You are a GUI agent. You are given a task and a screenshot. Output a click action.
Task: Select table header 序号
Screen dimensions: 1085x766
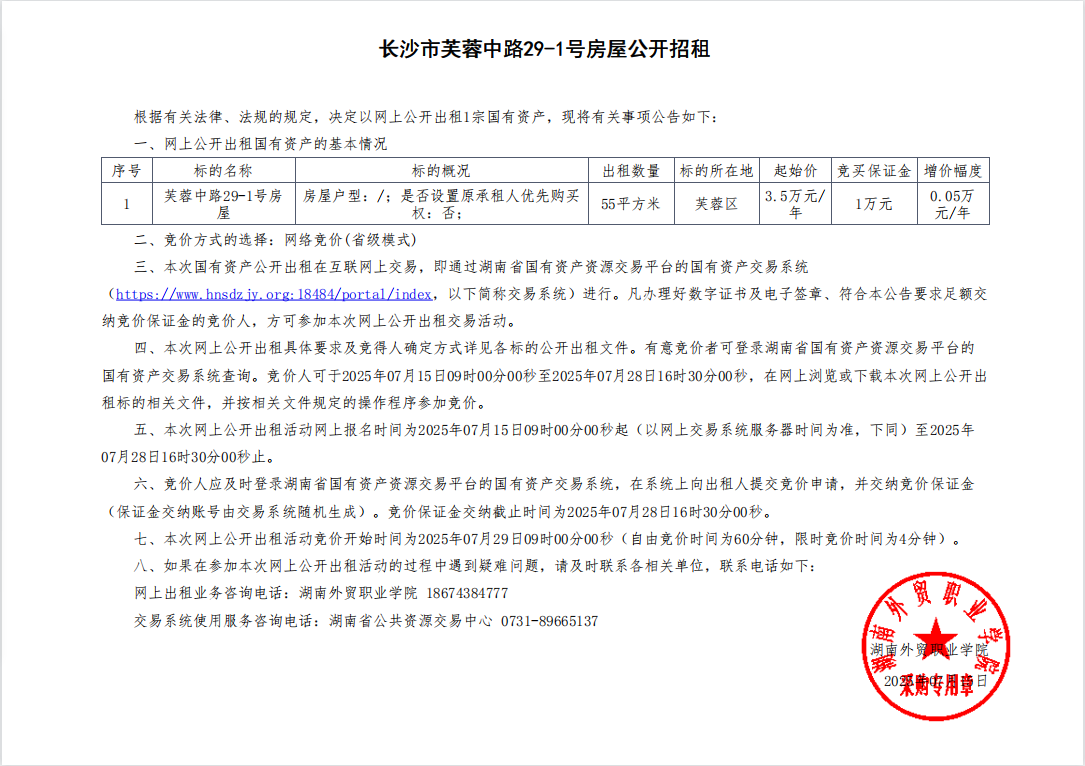[127, 170]
